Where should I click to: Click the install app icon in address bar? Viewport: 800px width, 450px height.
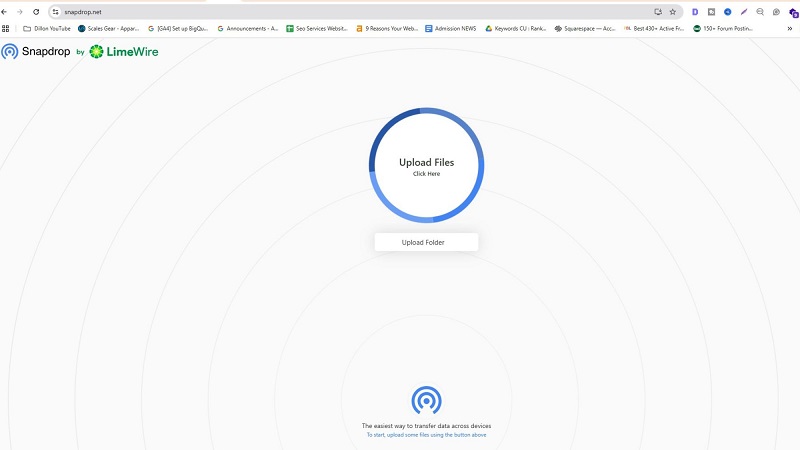tap(658, 11)
